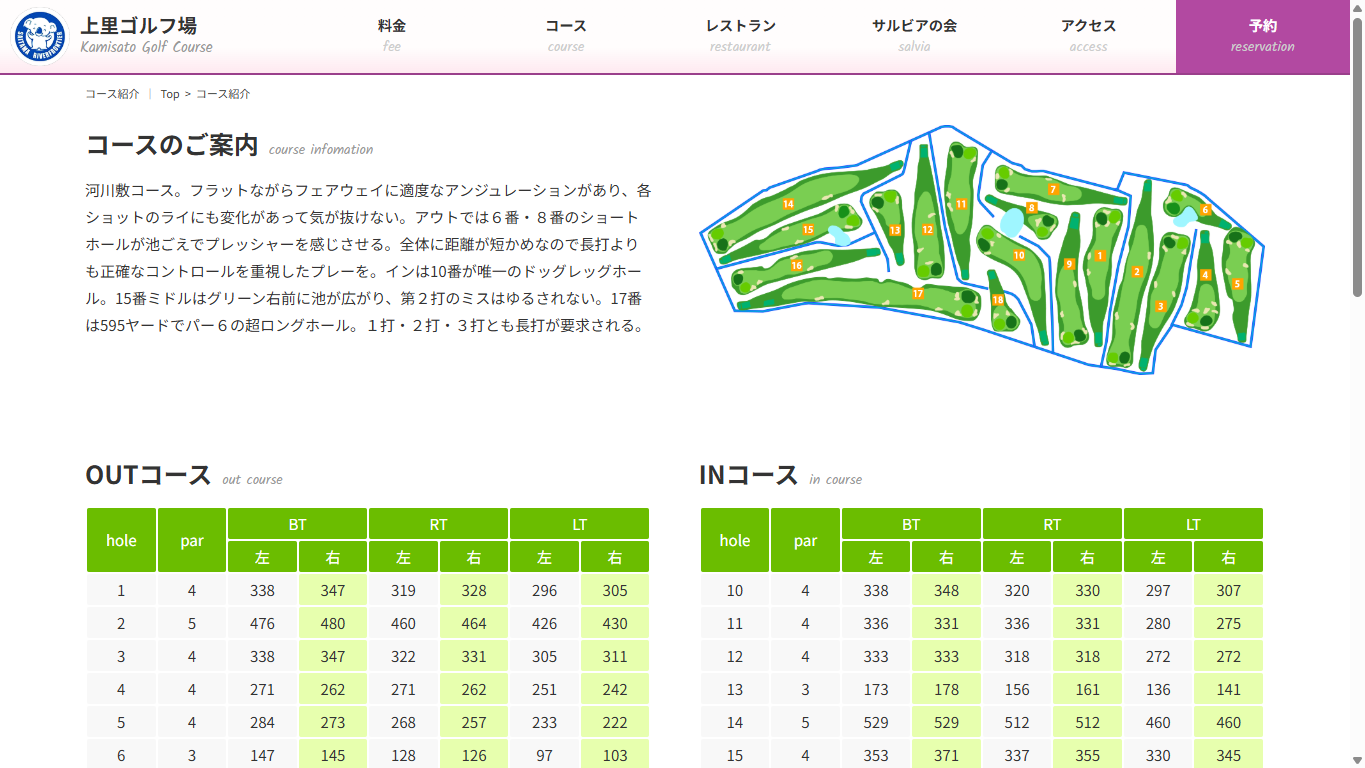Viewport: 1365px width, 768px height.
Task: Click the Kamisato Golf Course koala logo
Action: coord(39,37)
